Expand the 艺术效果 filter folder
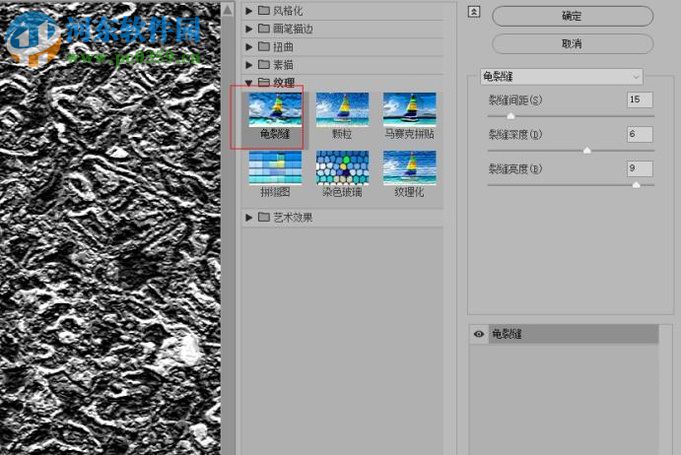 pos(248,217)
